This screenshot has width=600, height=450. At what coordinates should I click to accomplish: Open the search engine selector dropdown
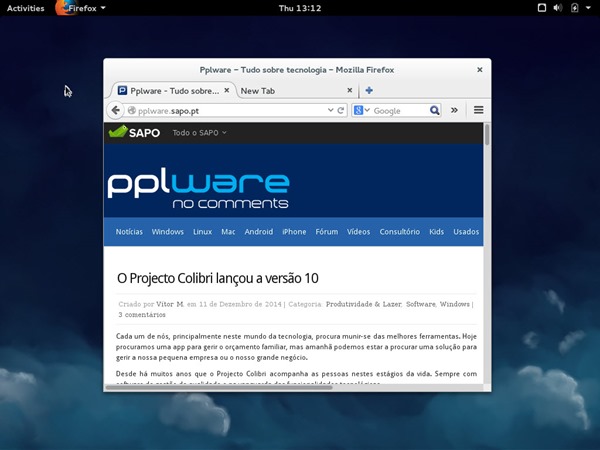pos(361,110)
